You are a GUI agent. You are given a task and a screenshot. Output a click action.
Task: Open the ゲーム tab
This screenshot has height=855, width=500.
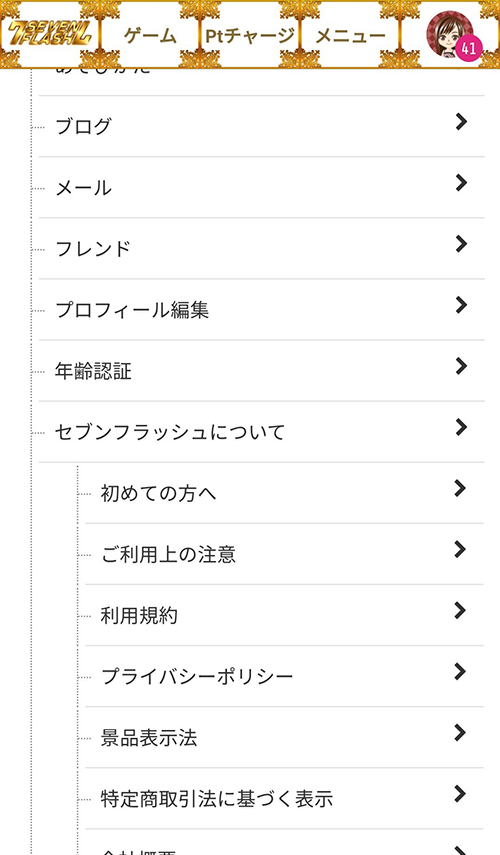pos(150,35)
